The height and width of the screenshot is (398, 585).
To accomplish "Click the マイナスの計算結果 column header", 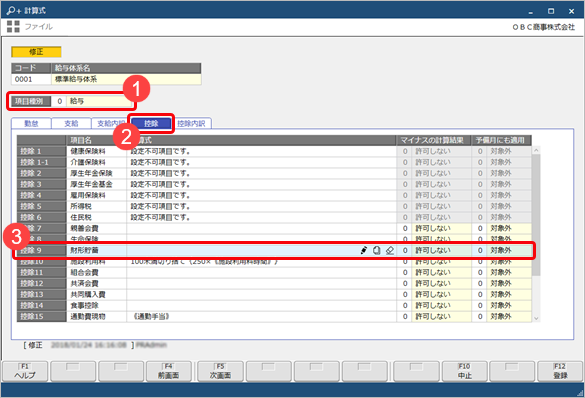I will tap(434, 140).
